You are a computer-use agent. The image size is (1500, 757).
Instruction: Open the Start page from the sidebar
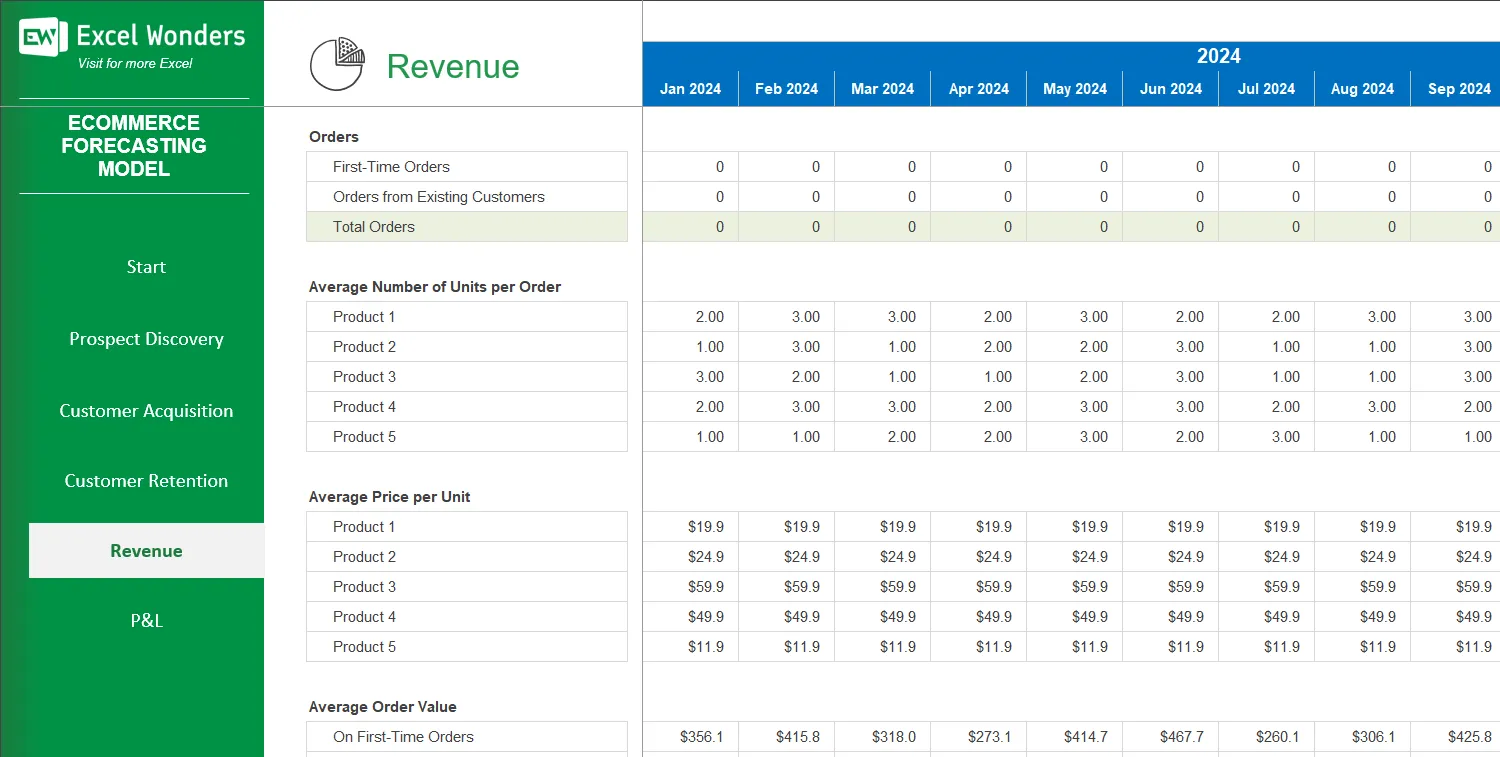[146, 267]
